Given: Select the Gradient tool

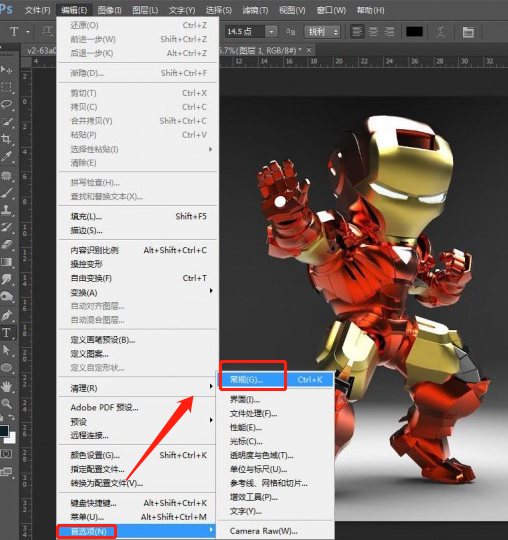Looking at the screenshot, I should (x=6, y=262).
